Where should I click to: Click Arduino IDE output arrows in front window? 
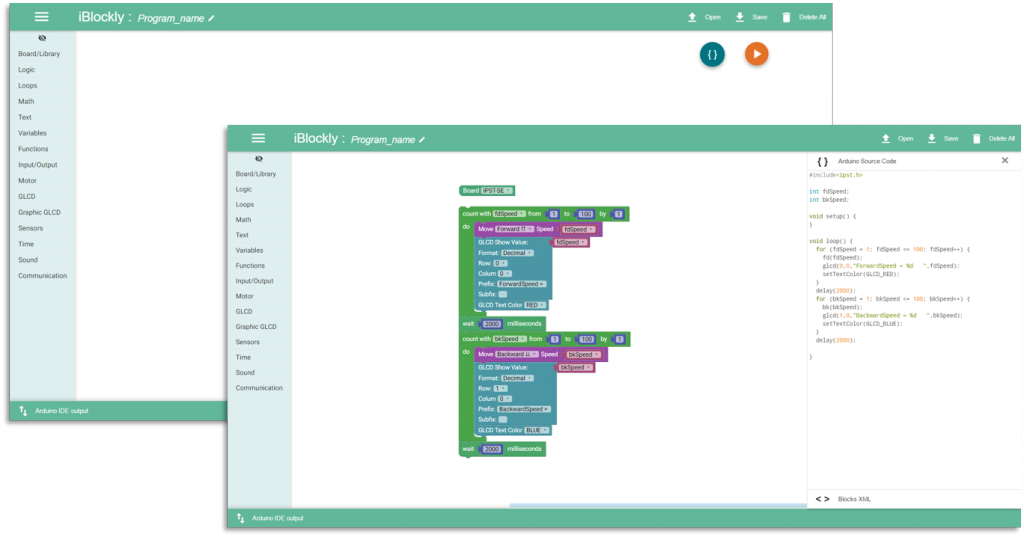point(240,518)
